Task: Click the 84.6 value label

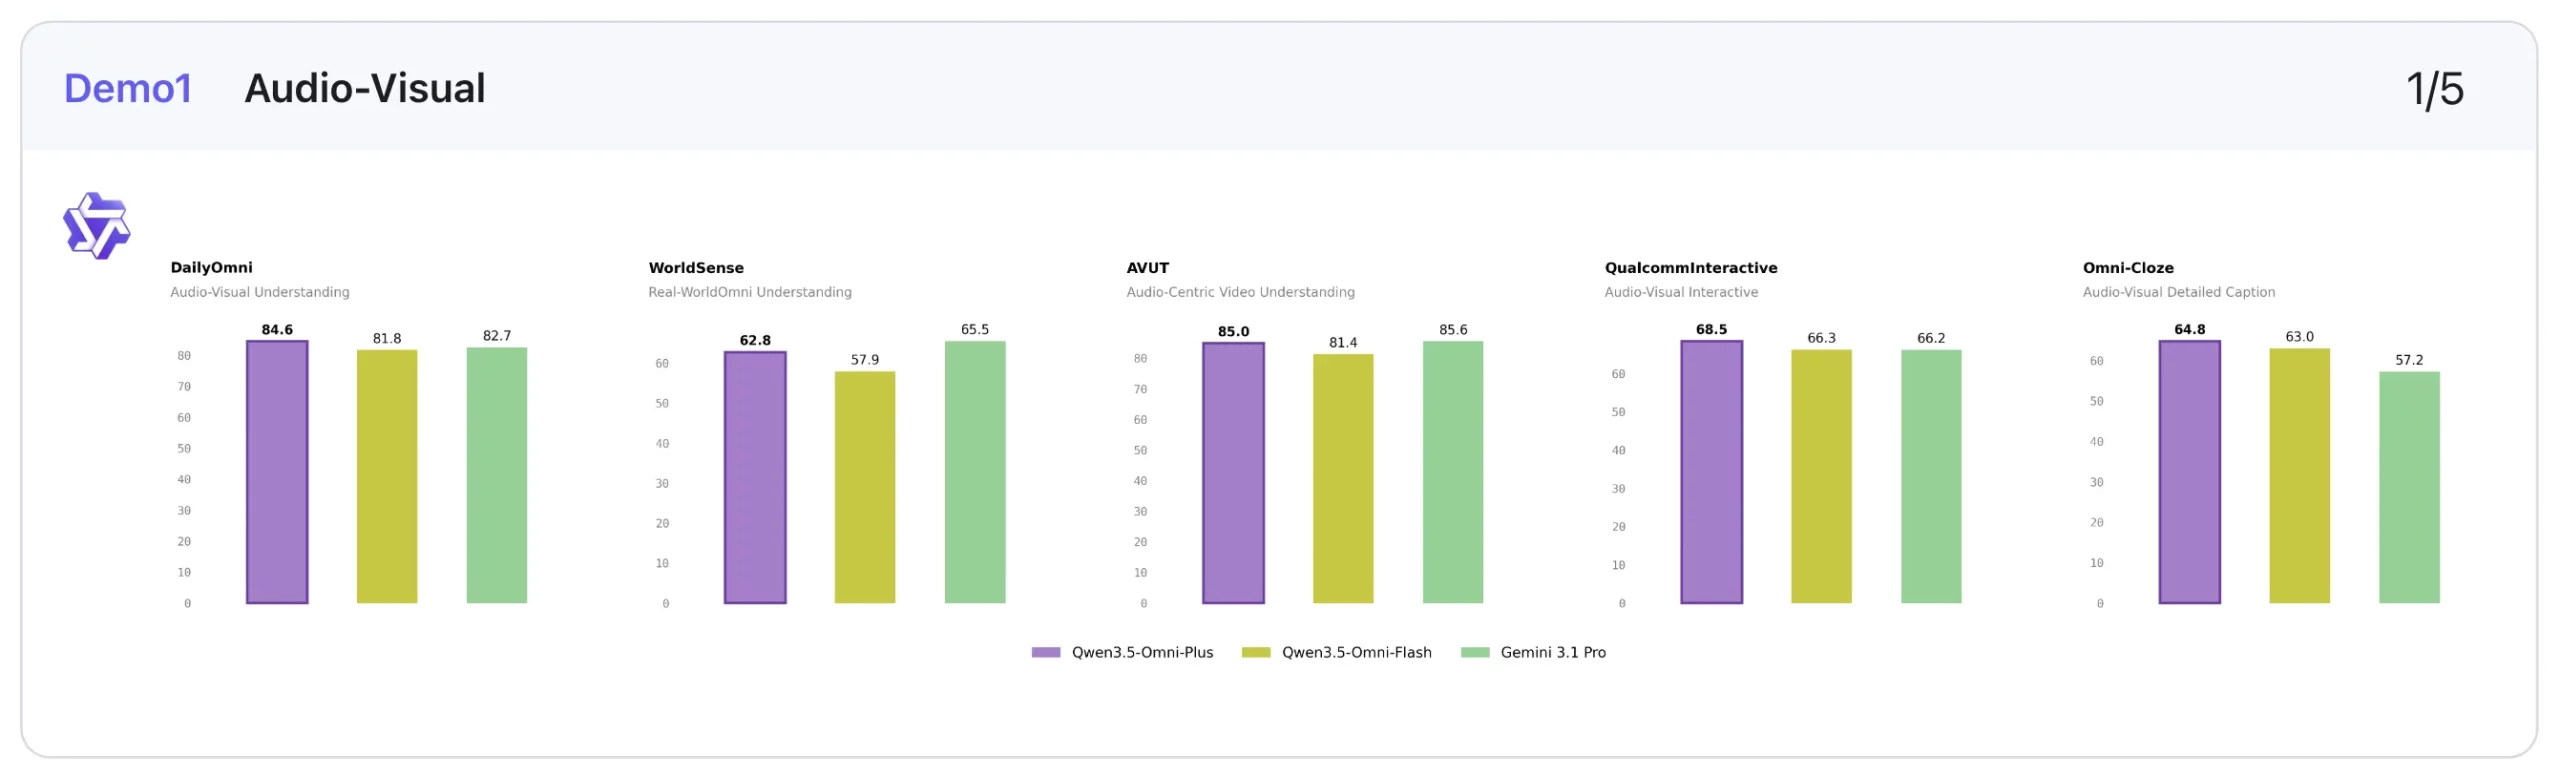Action: [x=277, y=329]
